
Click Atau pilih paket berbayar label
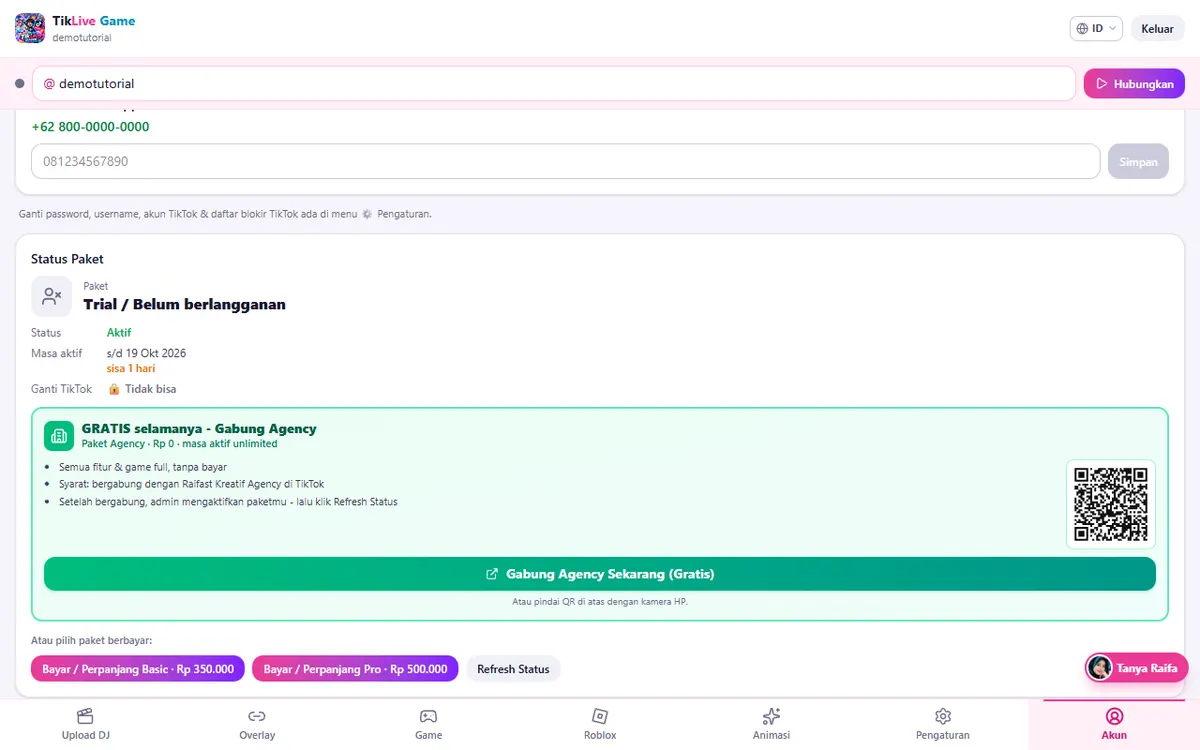click(91, 640)
